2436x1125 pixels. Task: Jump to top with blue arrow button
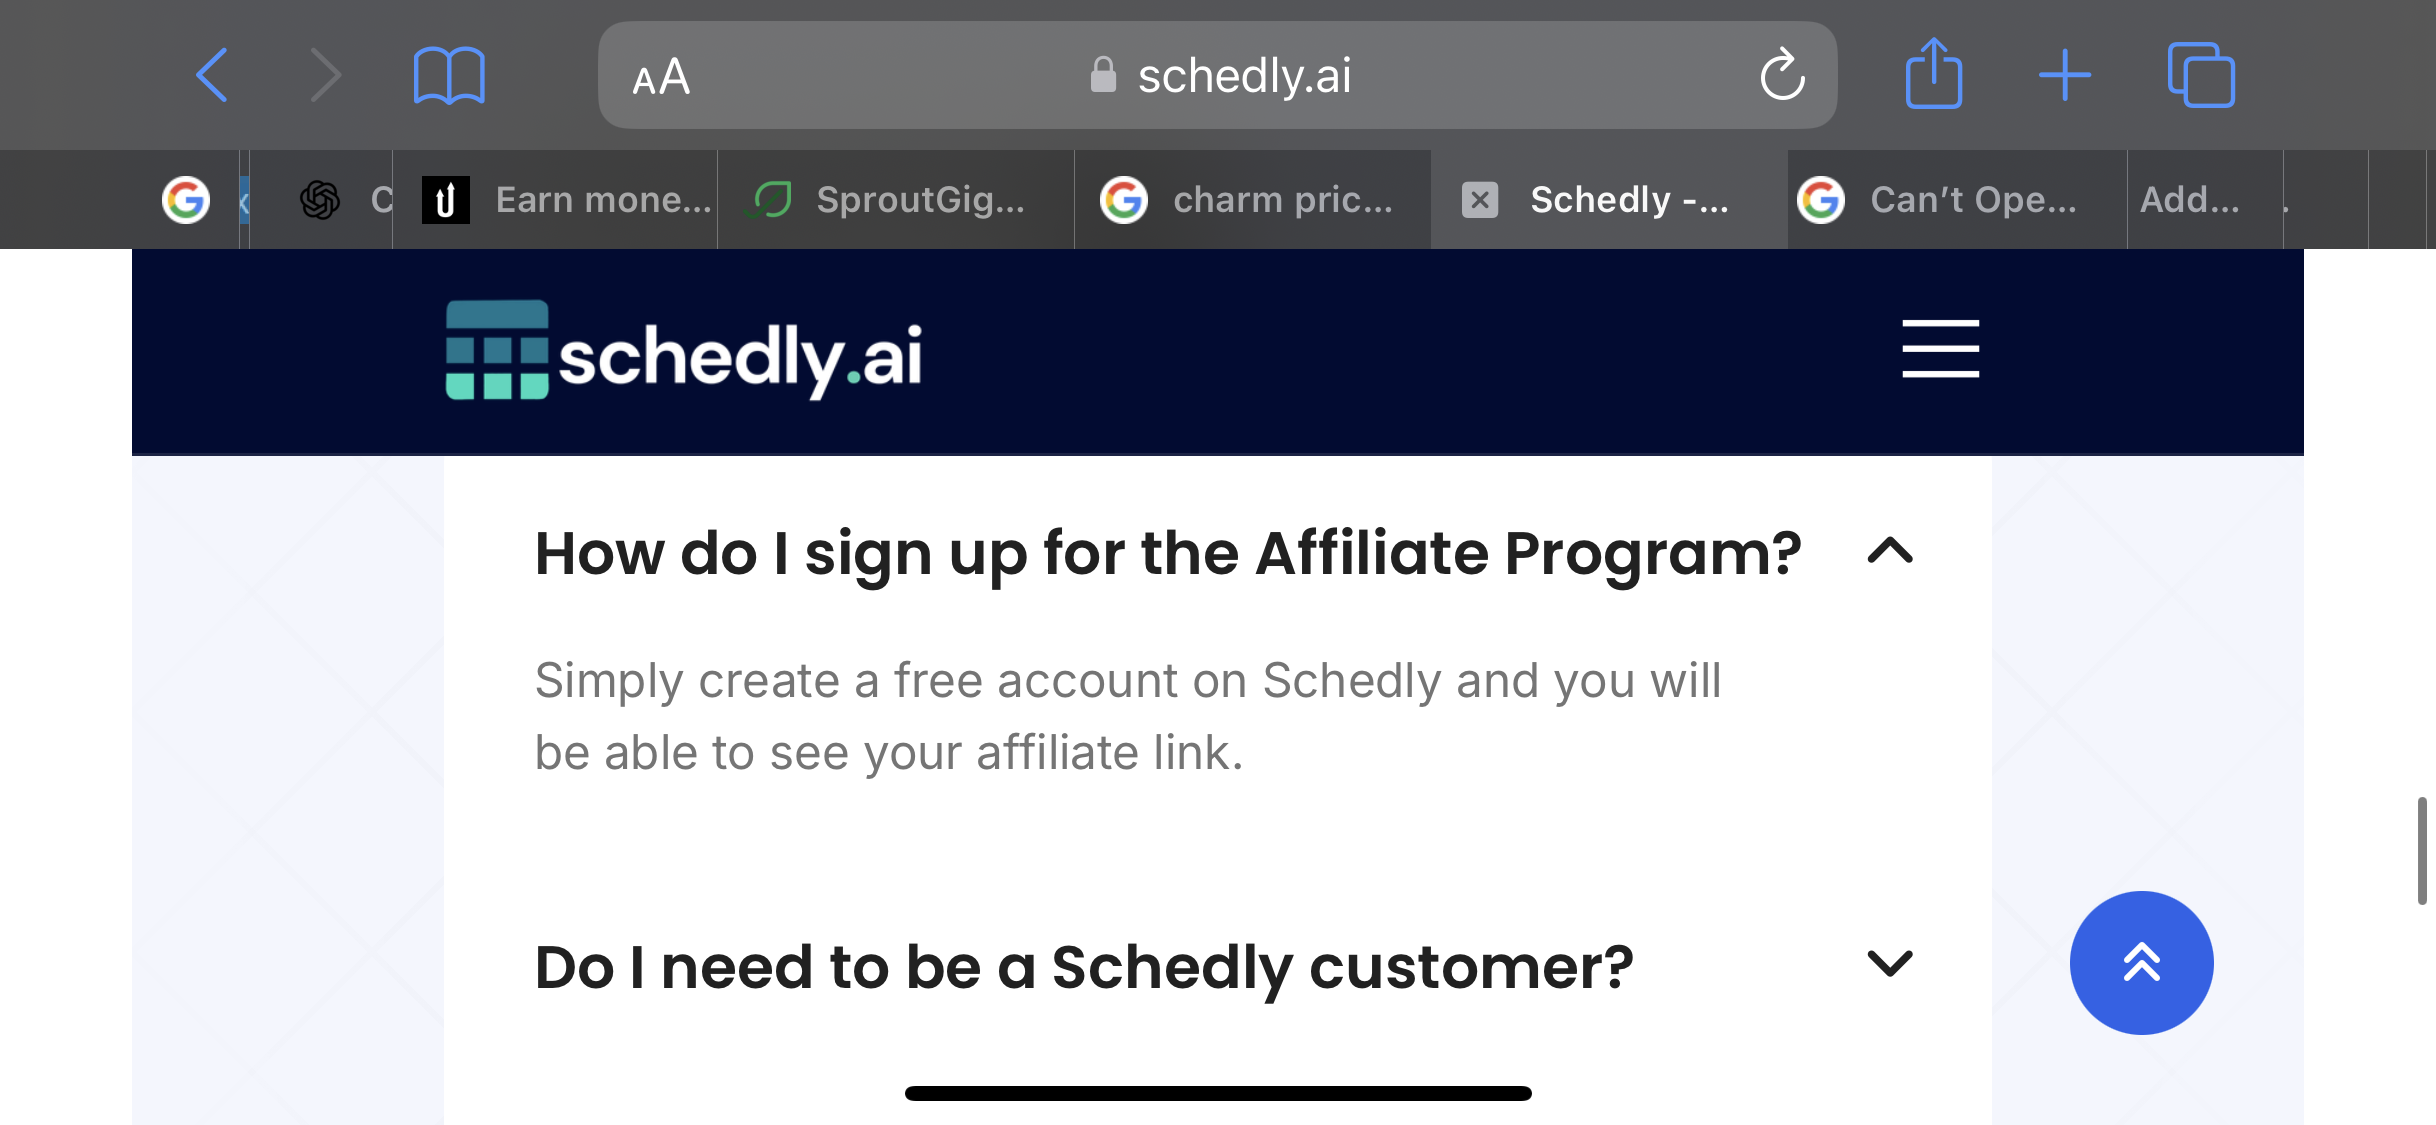(2141, 962)
